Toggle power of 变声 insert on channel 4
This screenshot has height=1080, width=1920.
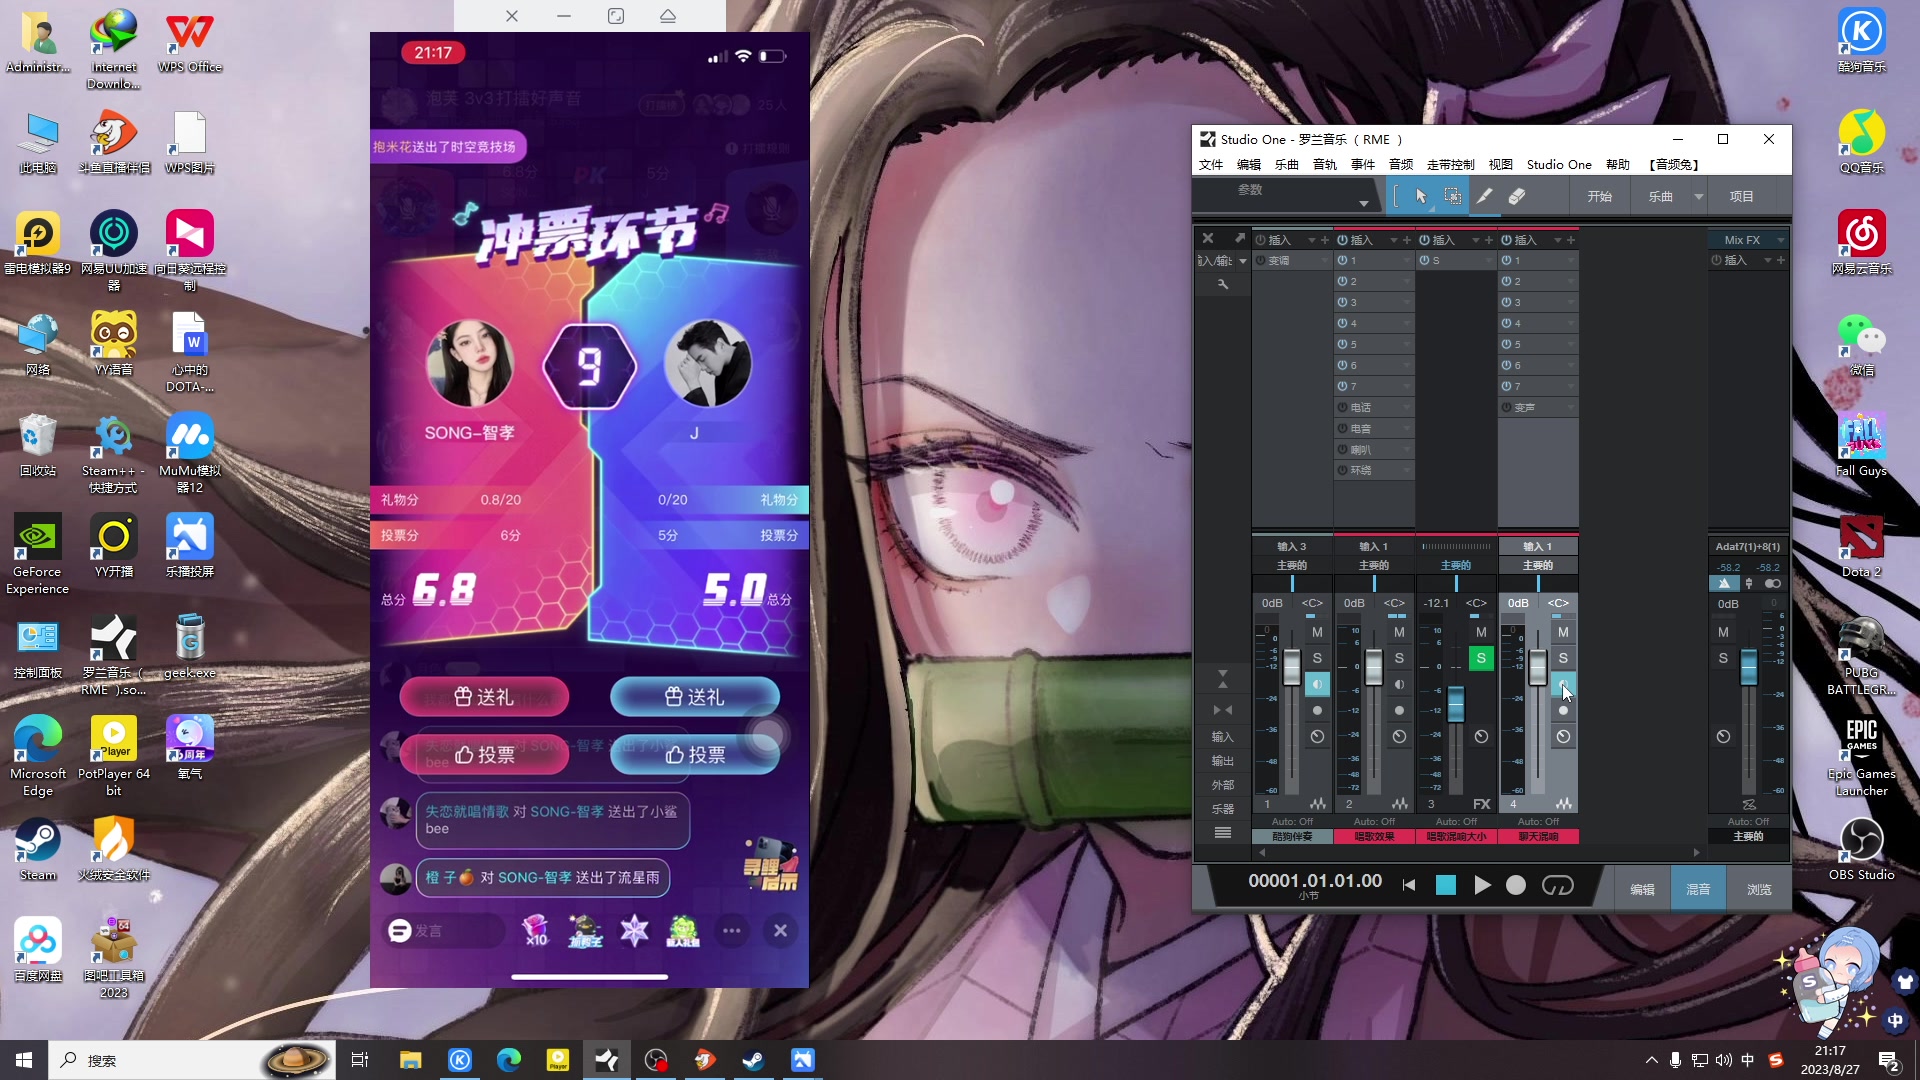pos(1507,407)
